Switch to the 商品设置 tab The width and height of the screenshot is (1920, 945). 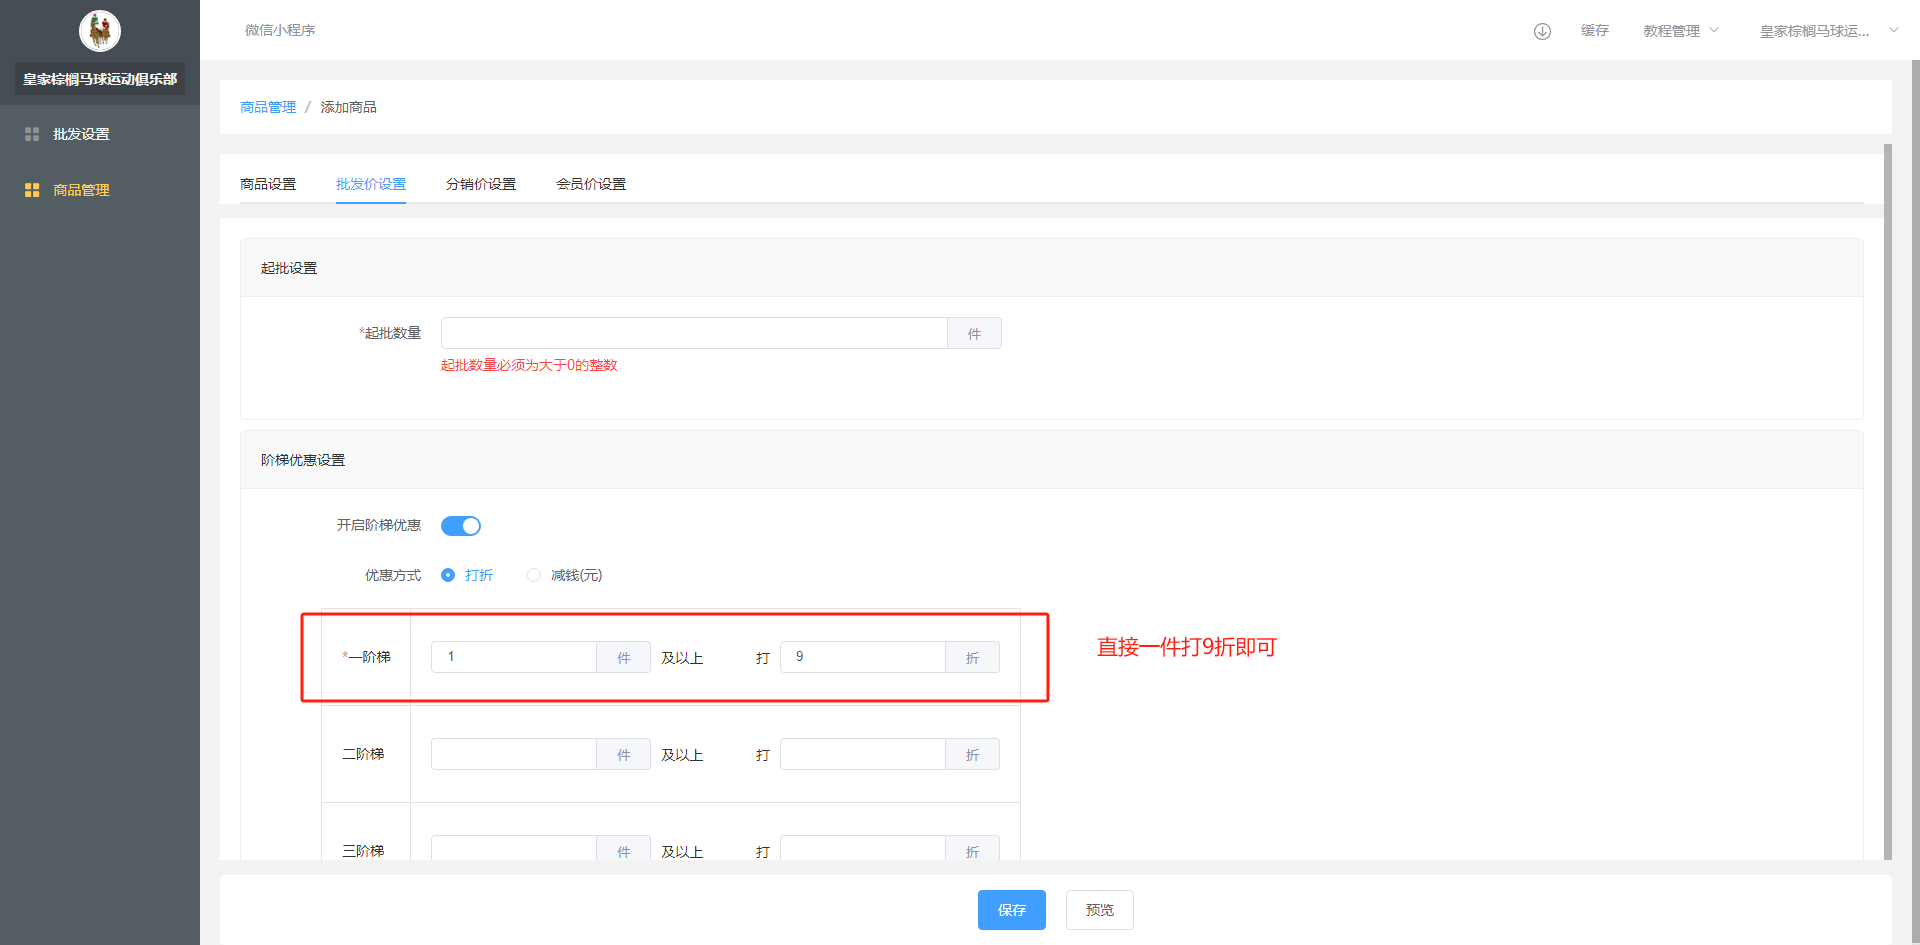click(x=268, y=184)
